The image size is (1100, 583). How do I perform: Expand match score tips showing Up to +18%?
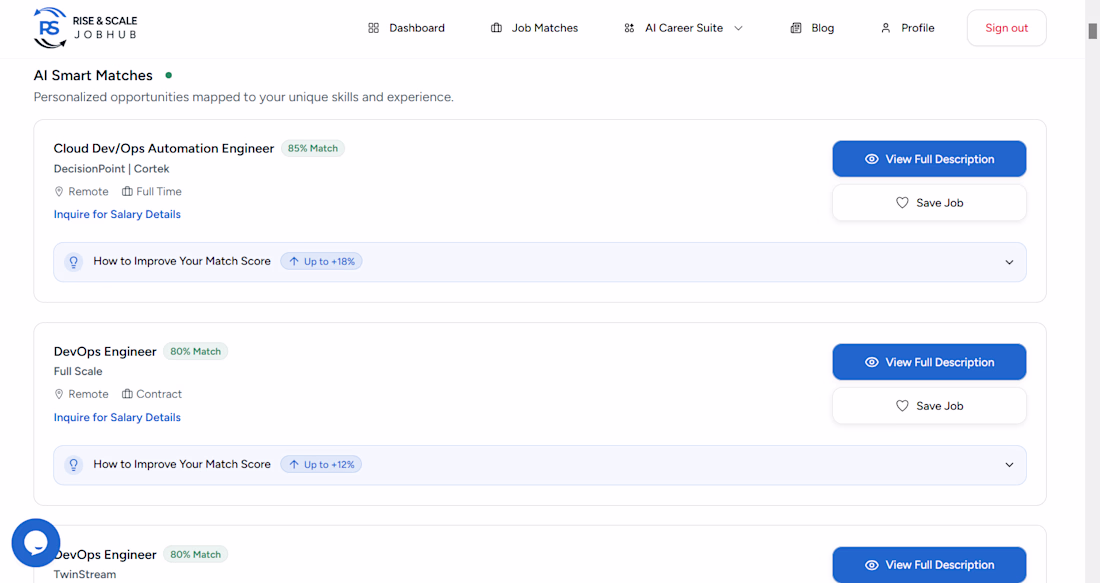(x=539, y=262)
